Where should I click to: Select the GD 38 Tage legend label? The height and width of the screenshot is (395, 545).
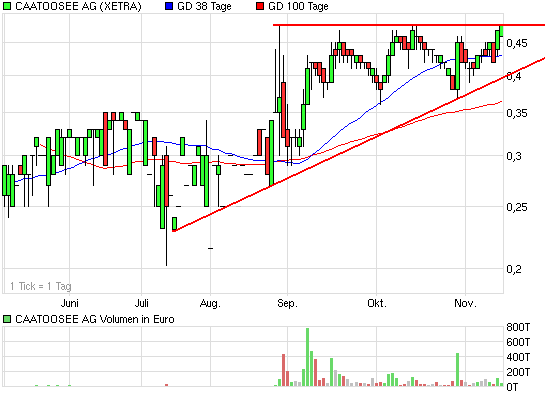pyautogui.click(x=204, y=6)
